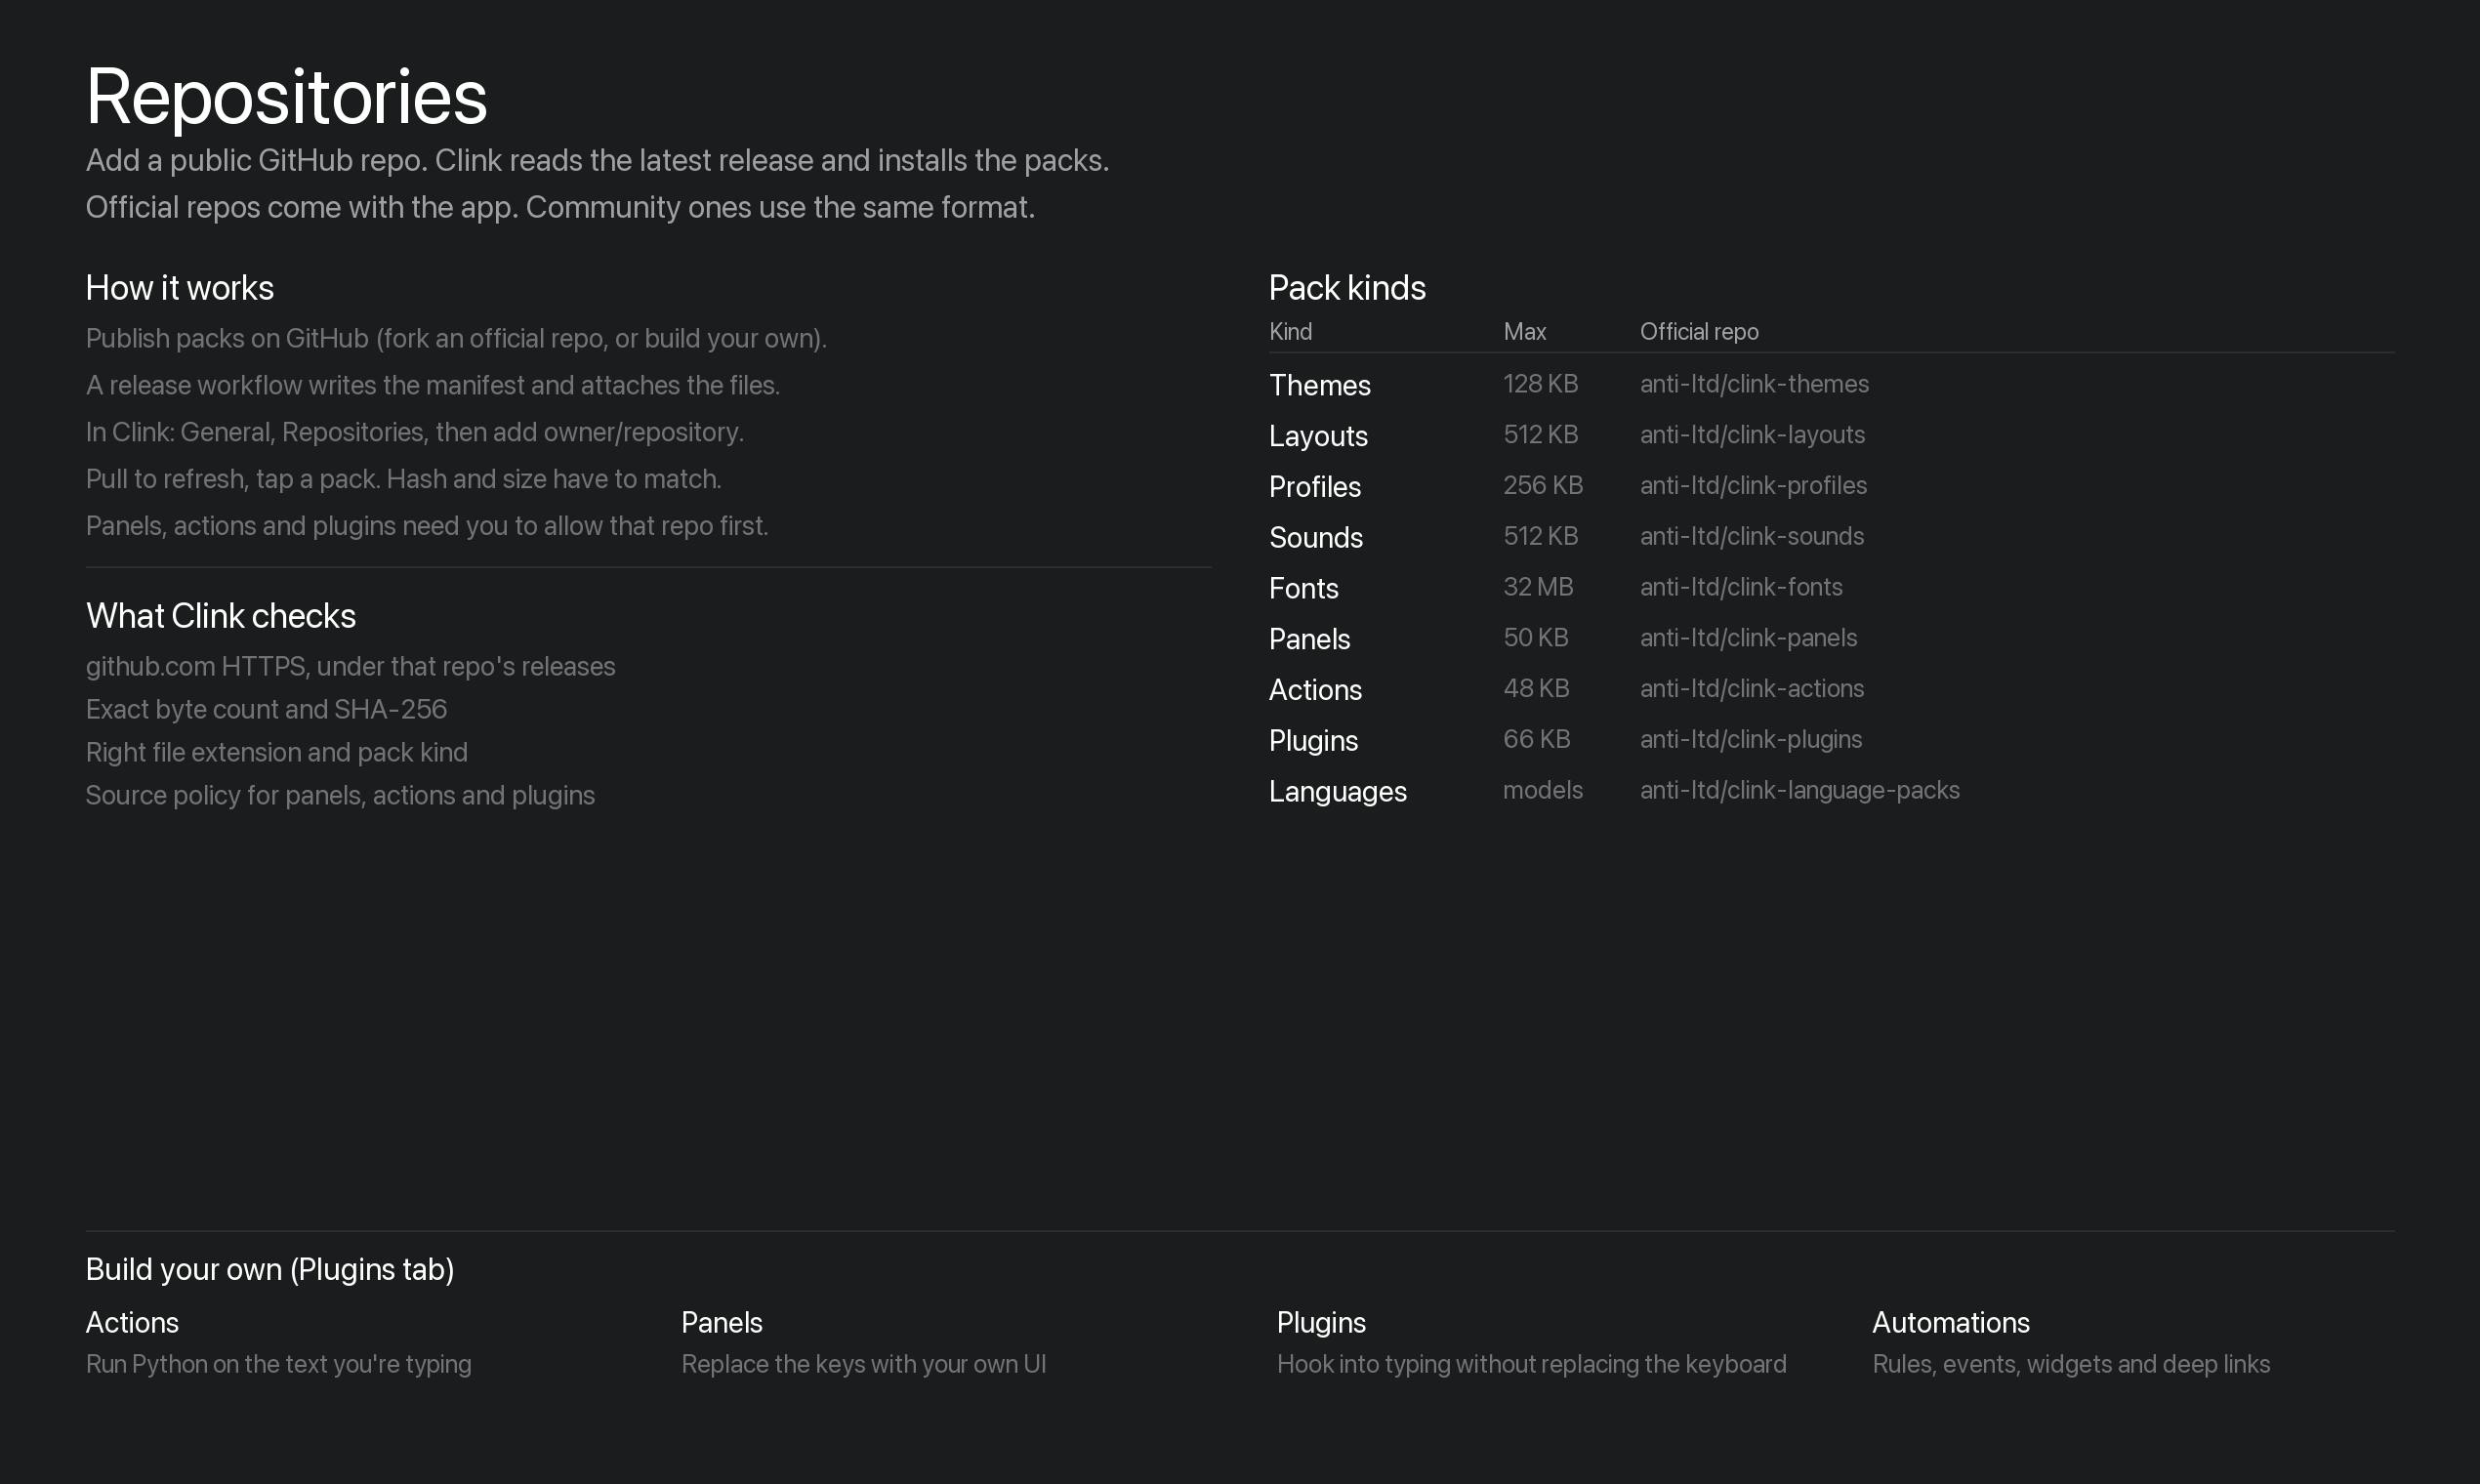The height and width of the screenshot is (1484, 2480).
Task: Open Automations under Build your own
Action: pos(1951,1323)
